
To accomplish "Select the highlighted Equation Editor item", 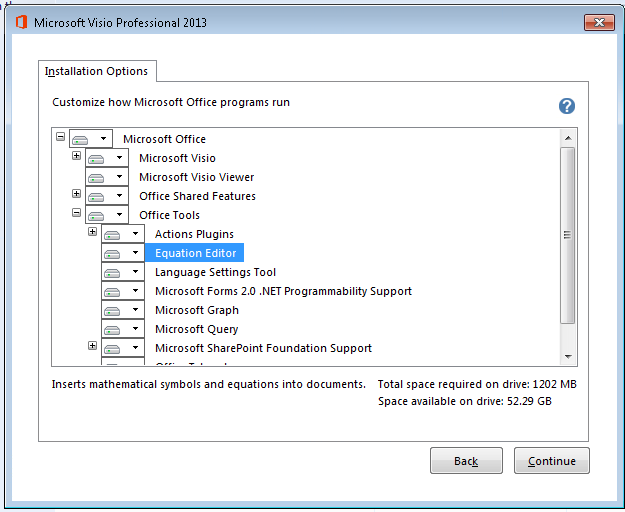I will (195, 253).
